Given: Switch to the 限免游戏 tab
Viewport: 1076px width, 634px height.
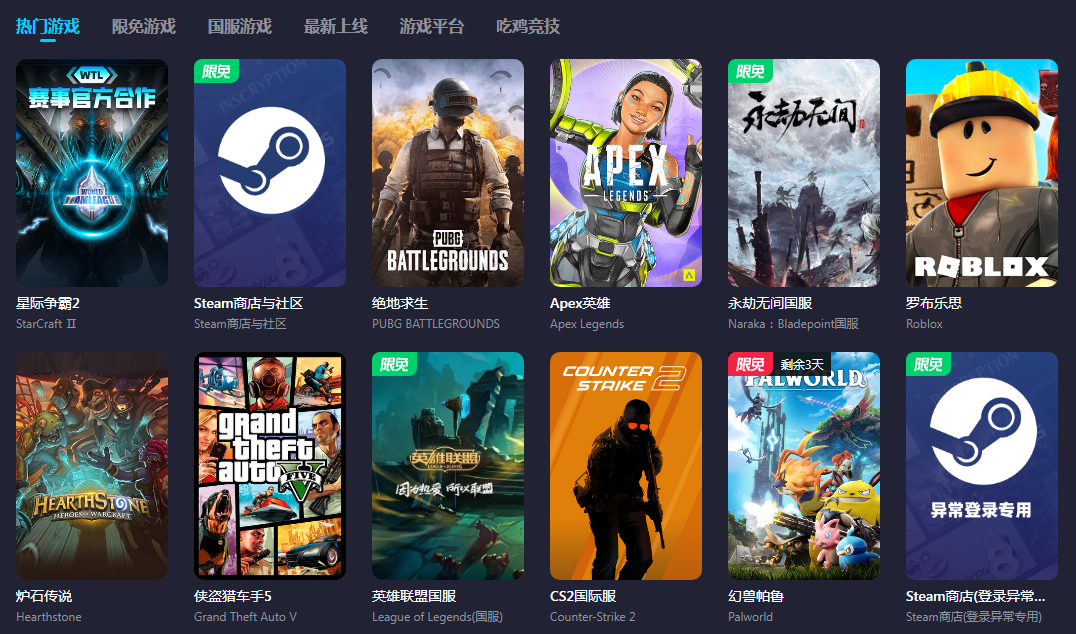Looking at the screenshot, I should coord(144,26).
